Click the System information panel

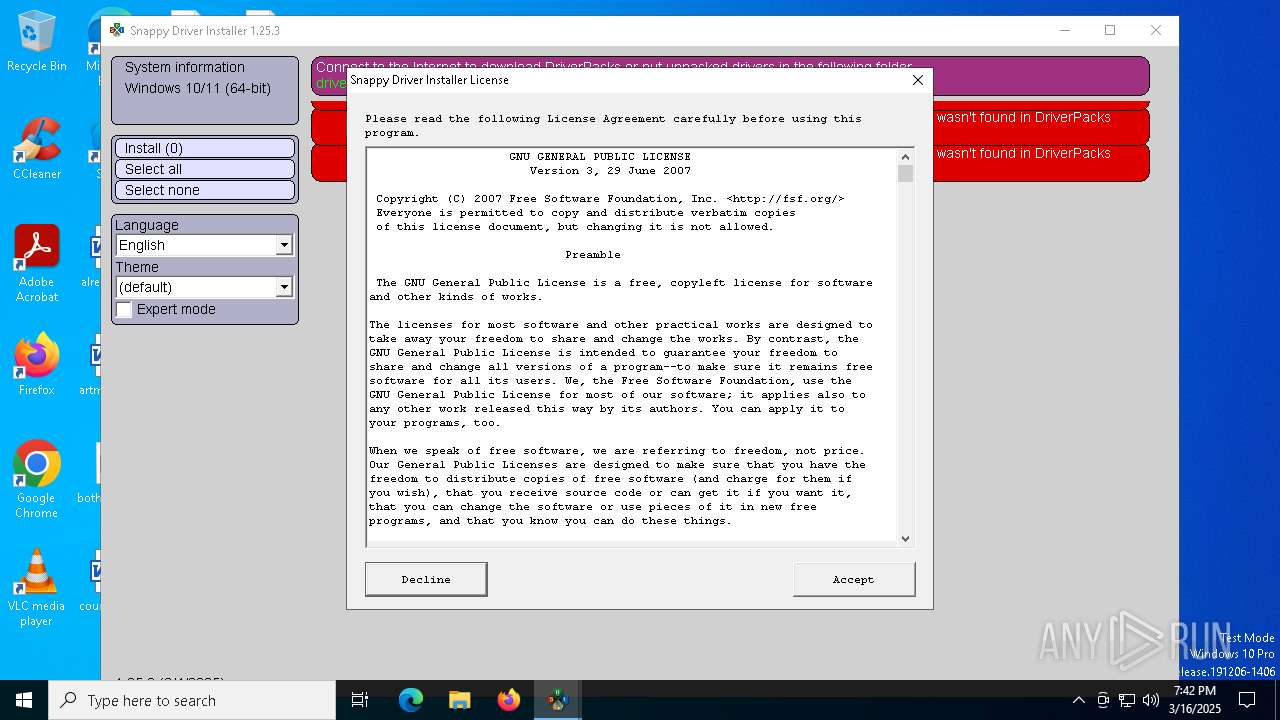(205, 90)
